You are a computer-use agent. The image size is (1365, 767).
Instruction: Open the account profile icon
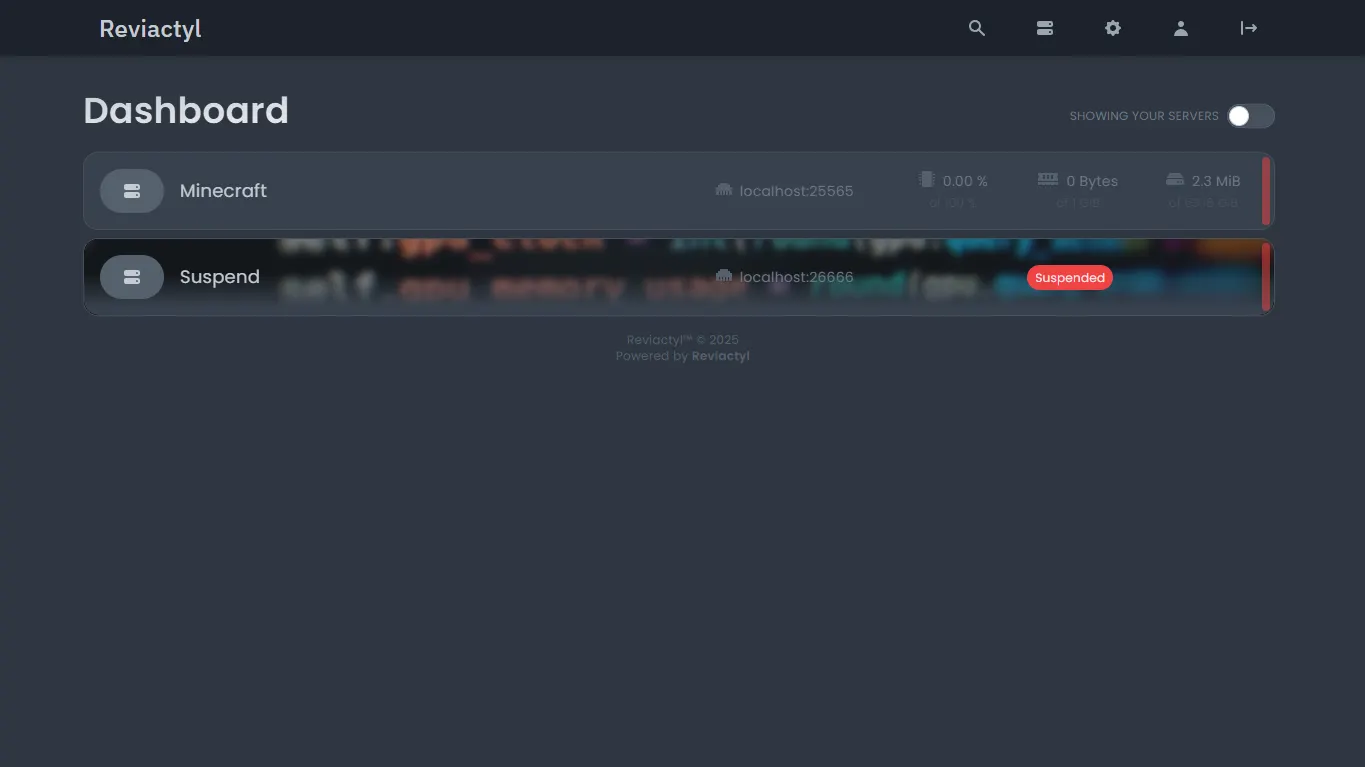pos(1180,28)
